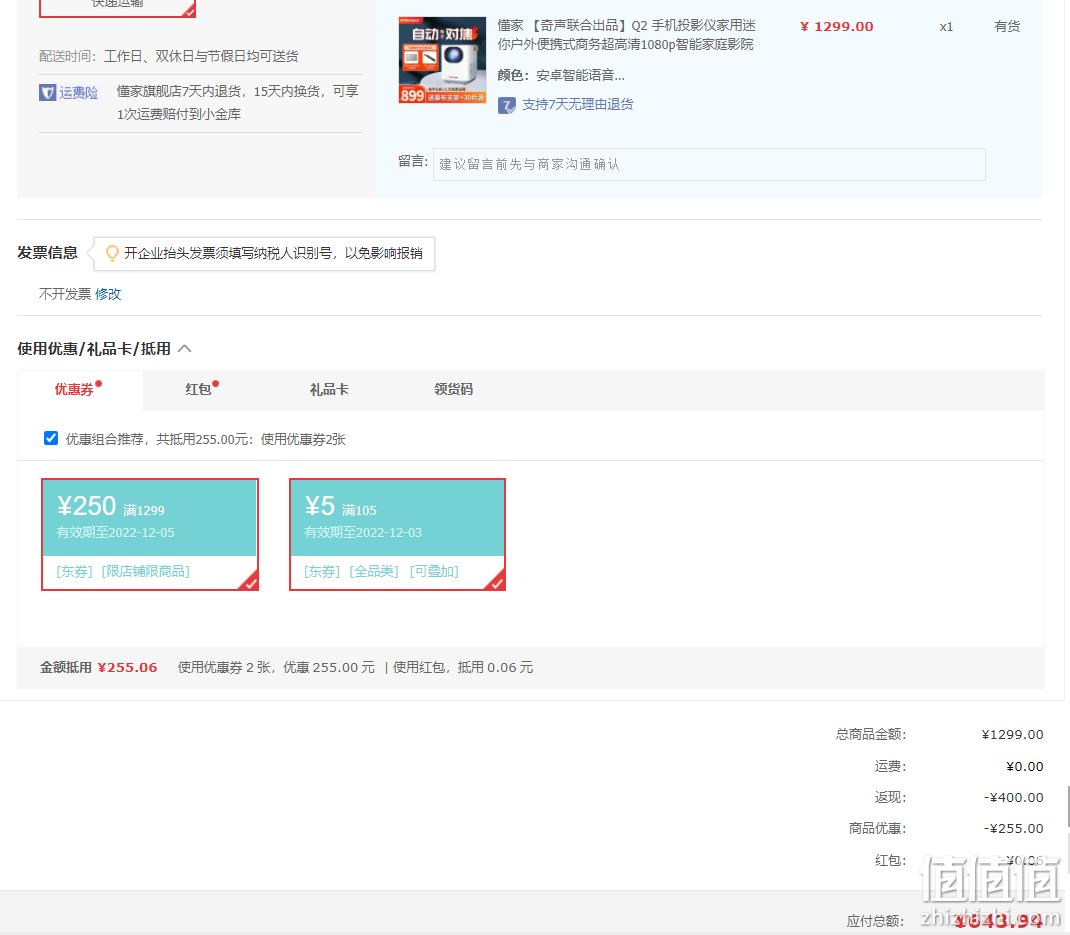Click the 运费险 link text
This screenshot has height=935, width=1070.
[78, 92]
